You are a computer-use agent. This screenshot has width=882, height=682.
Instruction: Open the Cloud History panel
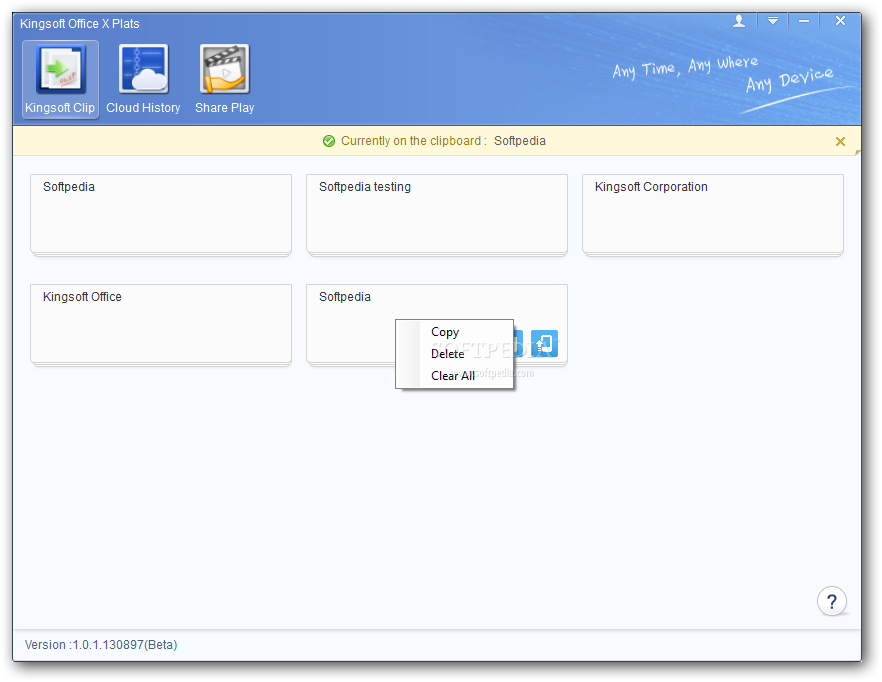(143, 79)
